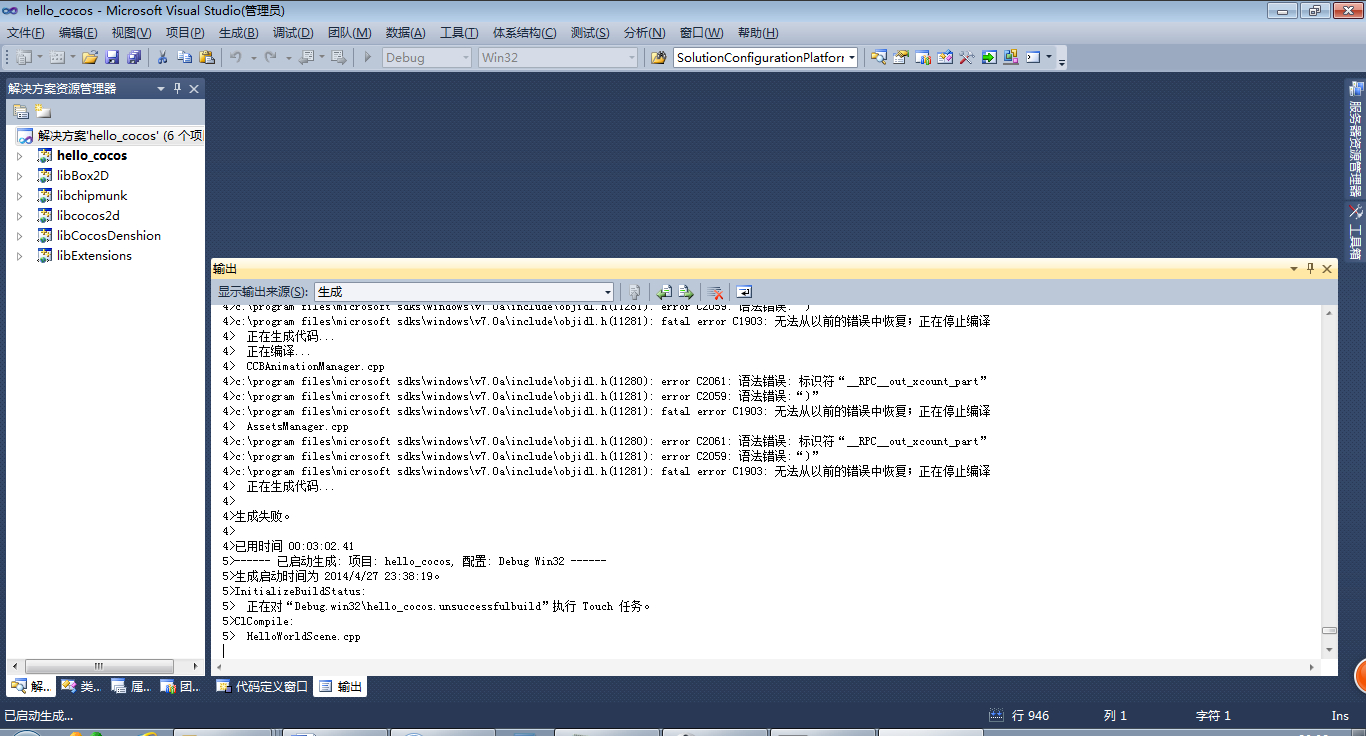Expand the hello_cocos project node
The width and height of the screenshot is (1366, 736).
19,156
